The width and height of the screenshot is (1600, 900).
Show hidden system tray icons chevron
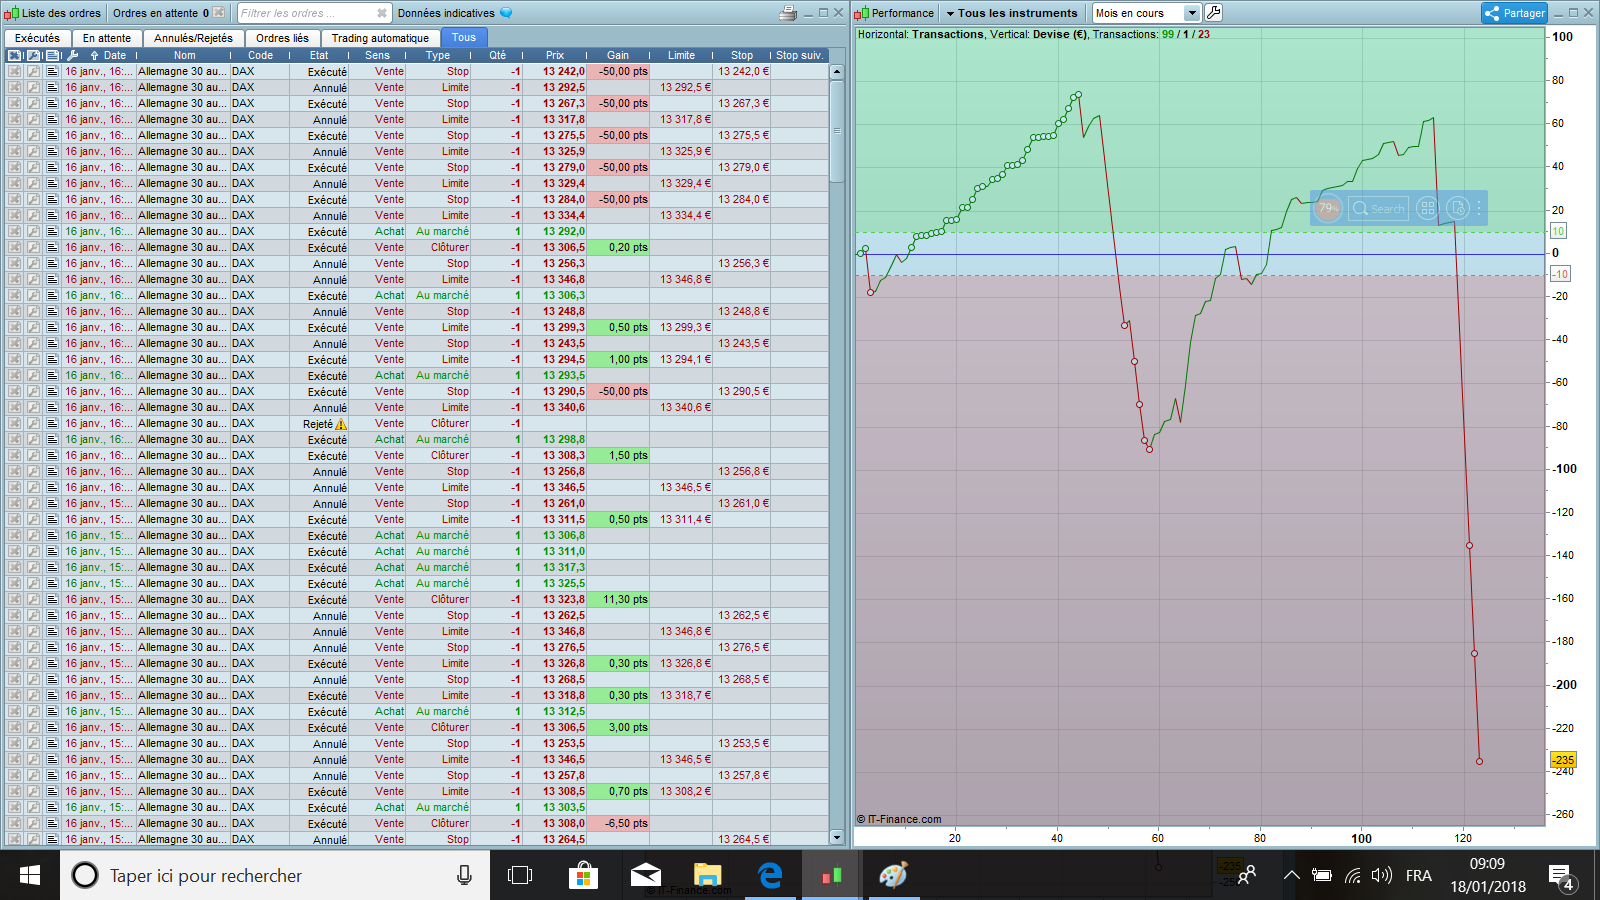coord(1292,875)
